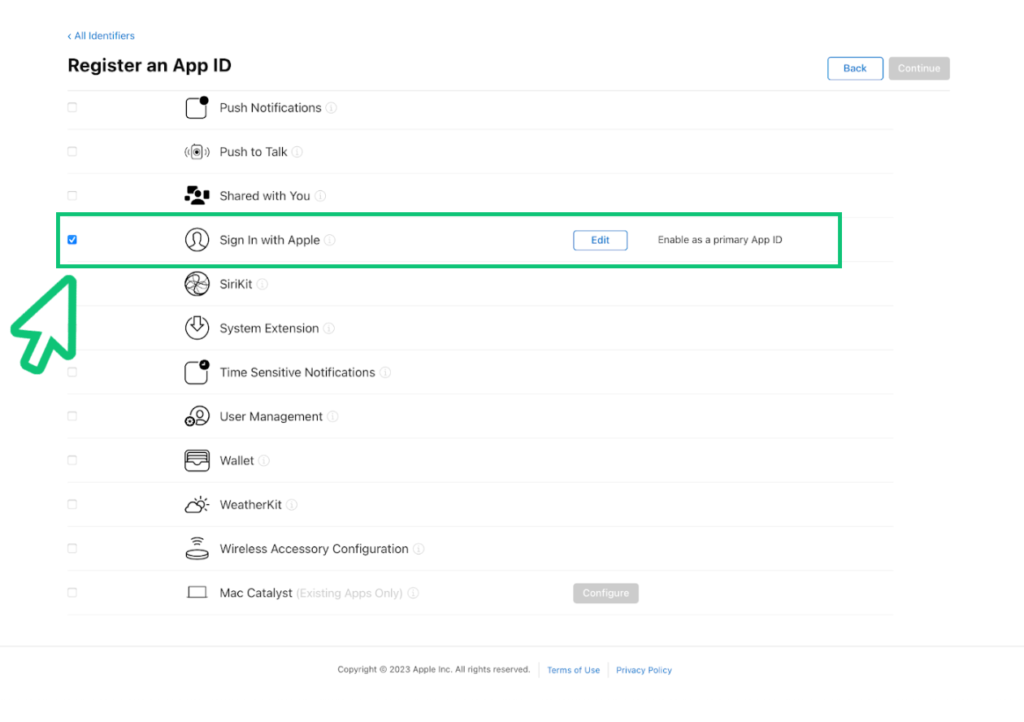The height and width of the screenshot is (722, 1024).
Task: Click the 'Shared with You' label text
Action: [x=264, y=196]
